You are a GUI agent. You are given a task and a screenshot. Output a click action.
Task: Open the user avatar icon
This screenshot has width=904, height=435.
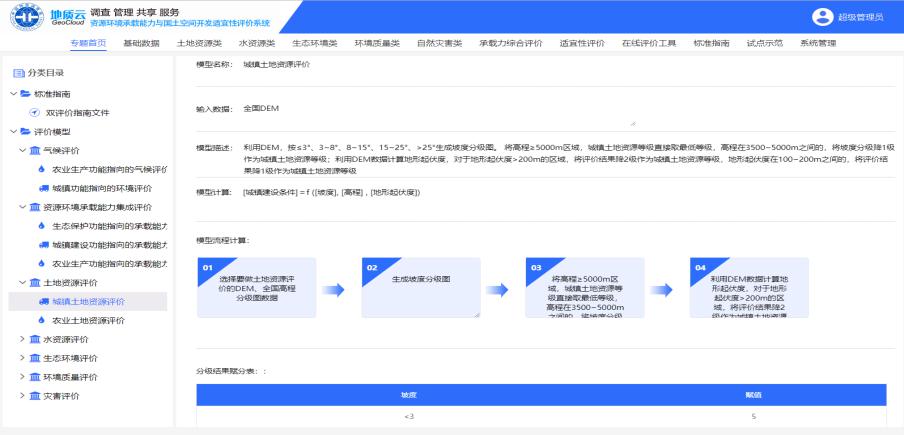[x=823, y=17]
